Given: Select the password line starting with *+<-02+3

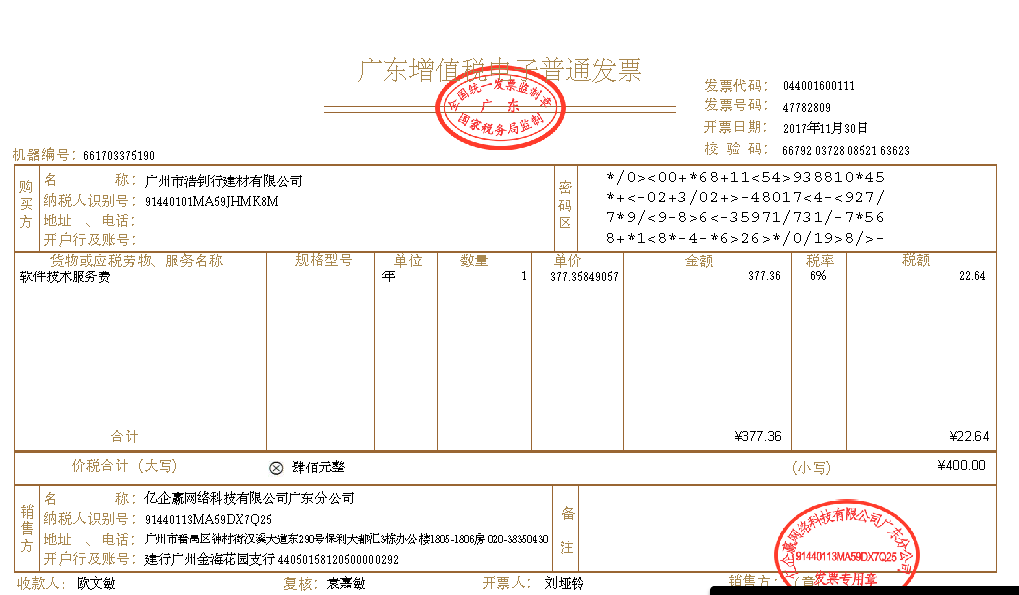Looking at the screenshot, I should click(x=745, y=197).
